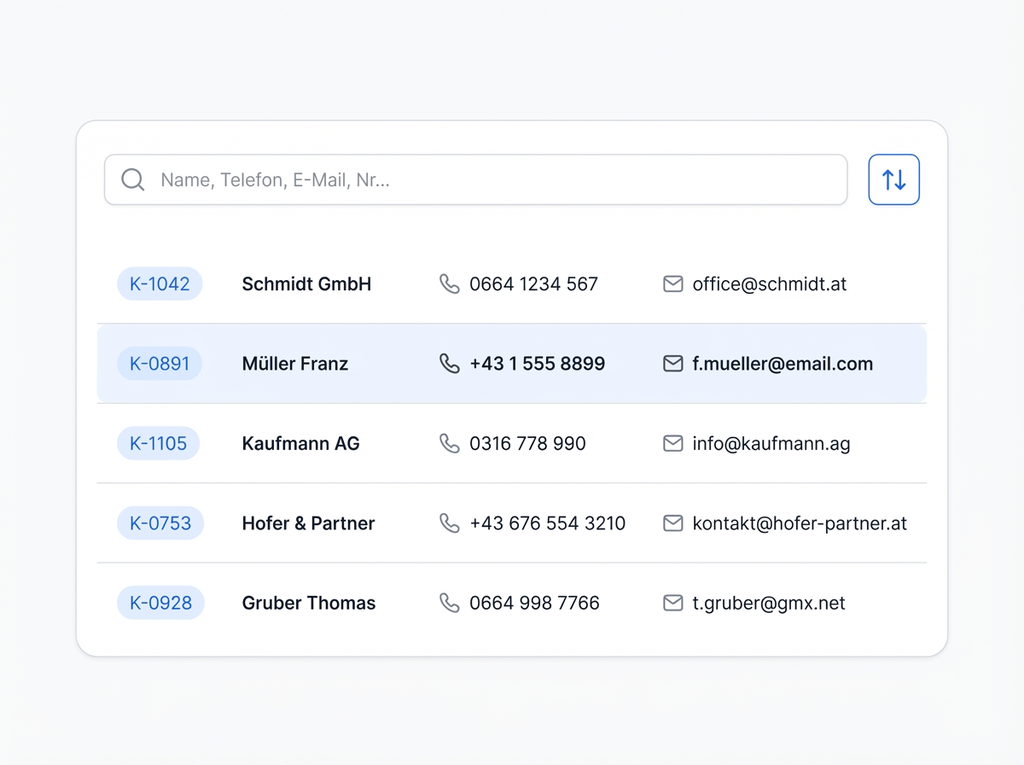Click mail icon next to f.mueller@email.com

[673, 364]
